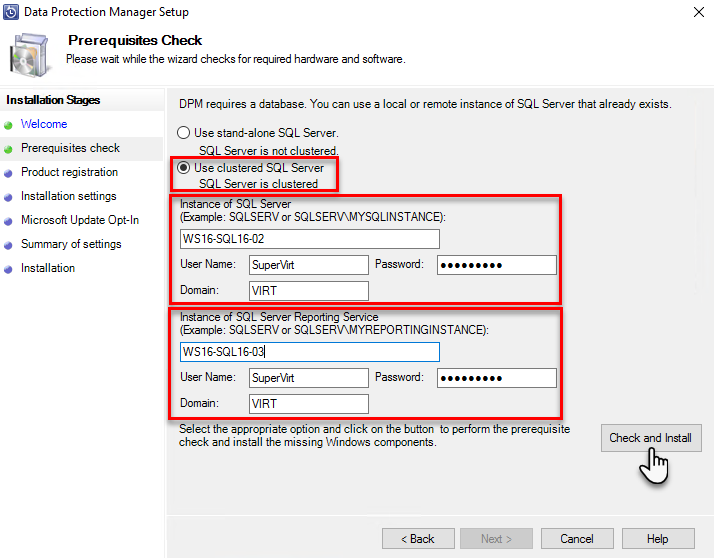The height and width of the screenshot is (558, 714).
Task: Click the blue bullet beside Product registration
Action: [8, 174]
